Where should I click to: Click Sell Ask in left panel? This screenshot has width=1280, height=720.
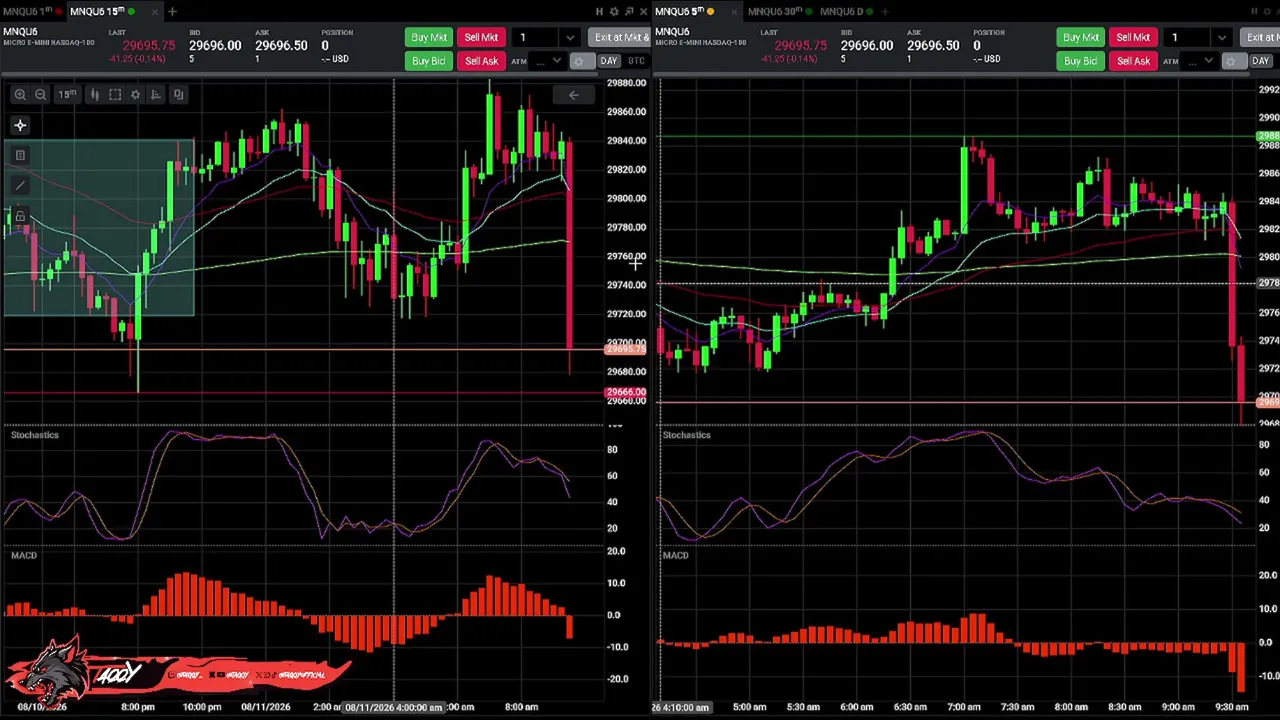pyautogui.click(x=481, y=61)
